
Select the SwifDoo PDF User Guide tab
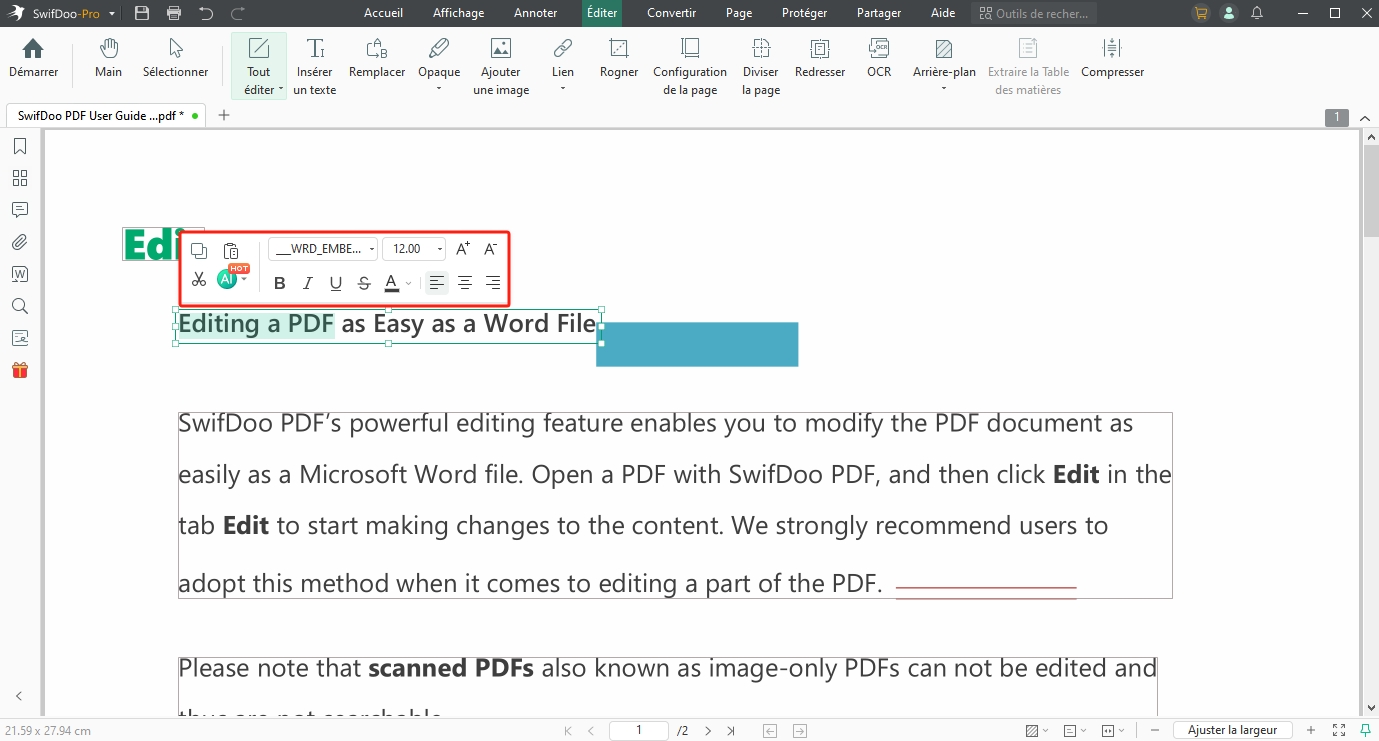click(x=105, y=115)
